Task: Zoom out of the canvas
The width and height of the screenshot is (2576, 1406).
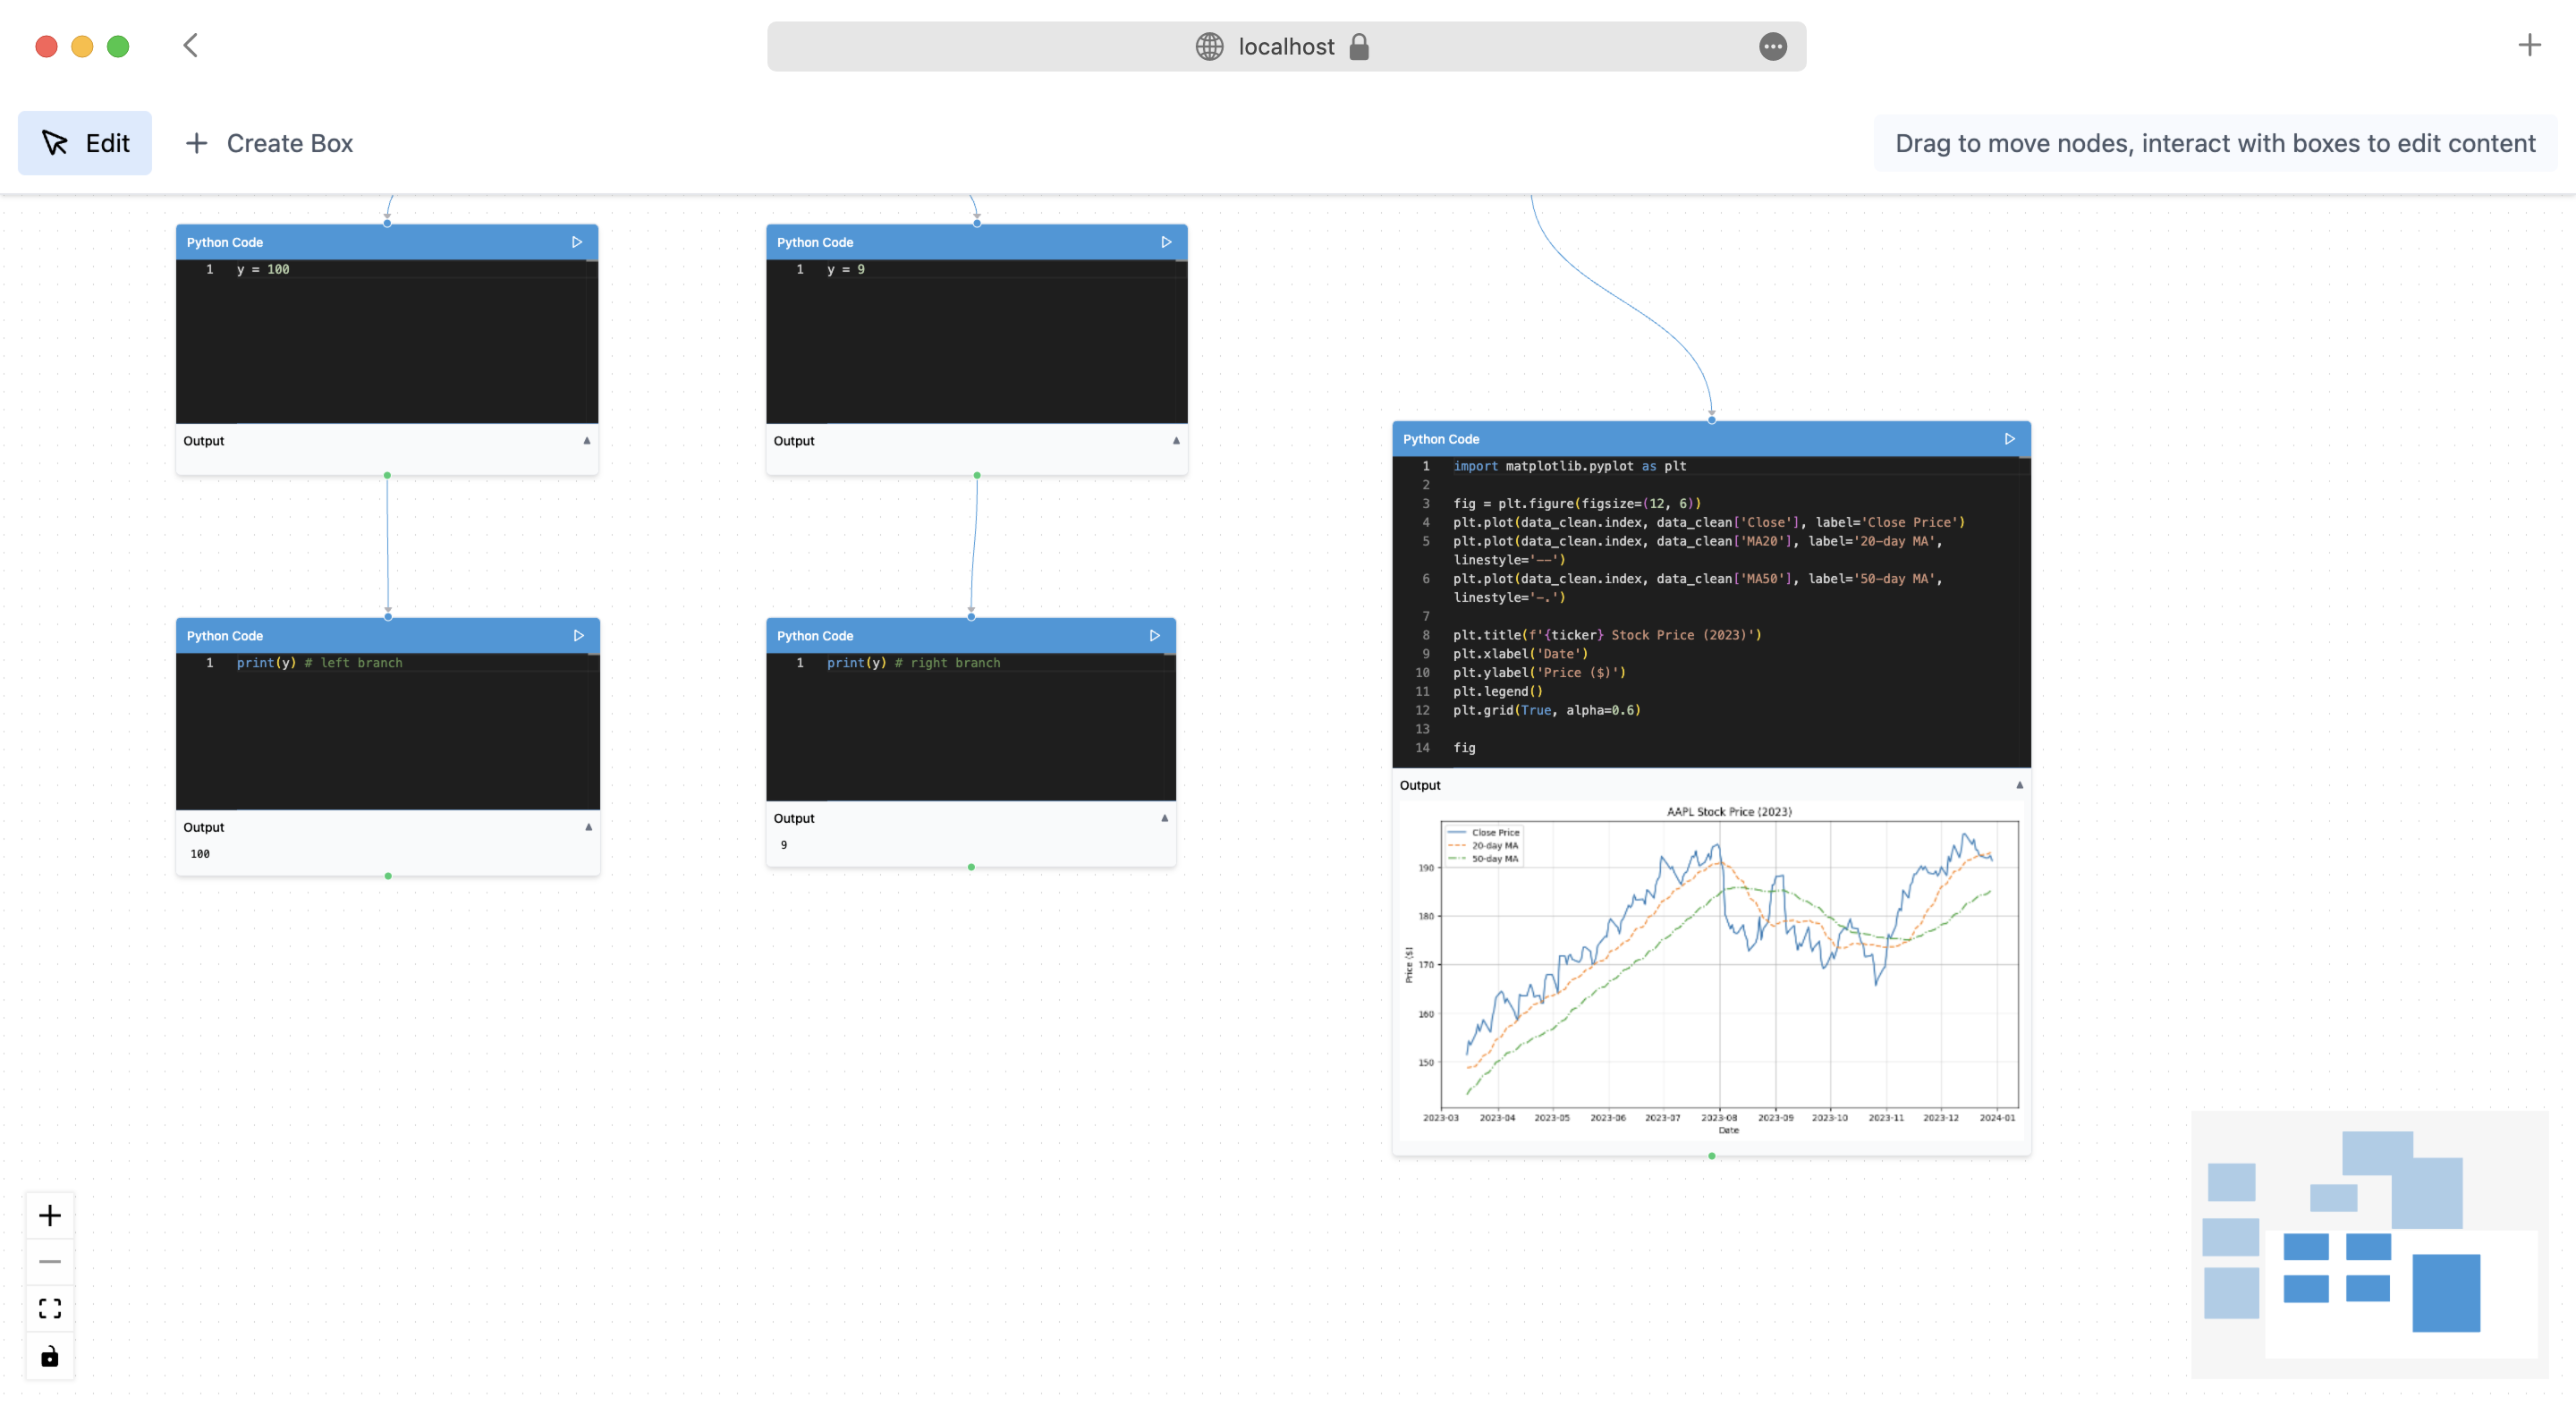Action: (x=50, y=1262)
